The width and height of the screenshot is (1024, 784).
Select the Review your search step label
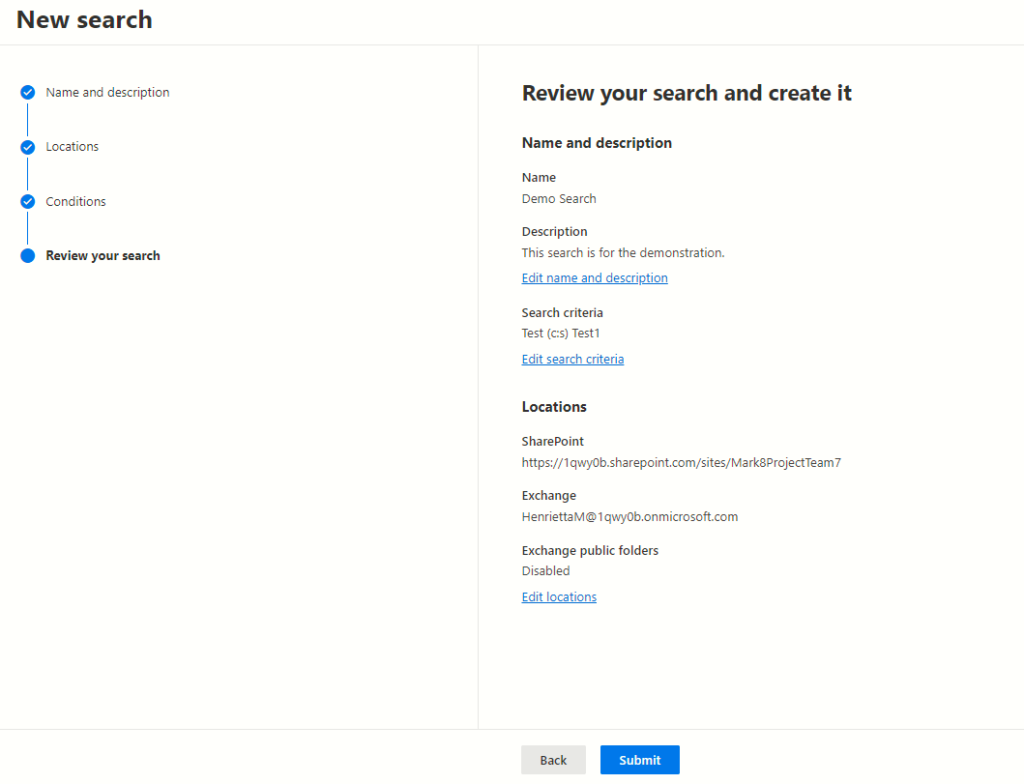click(103, 255)
